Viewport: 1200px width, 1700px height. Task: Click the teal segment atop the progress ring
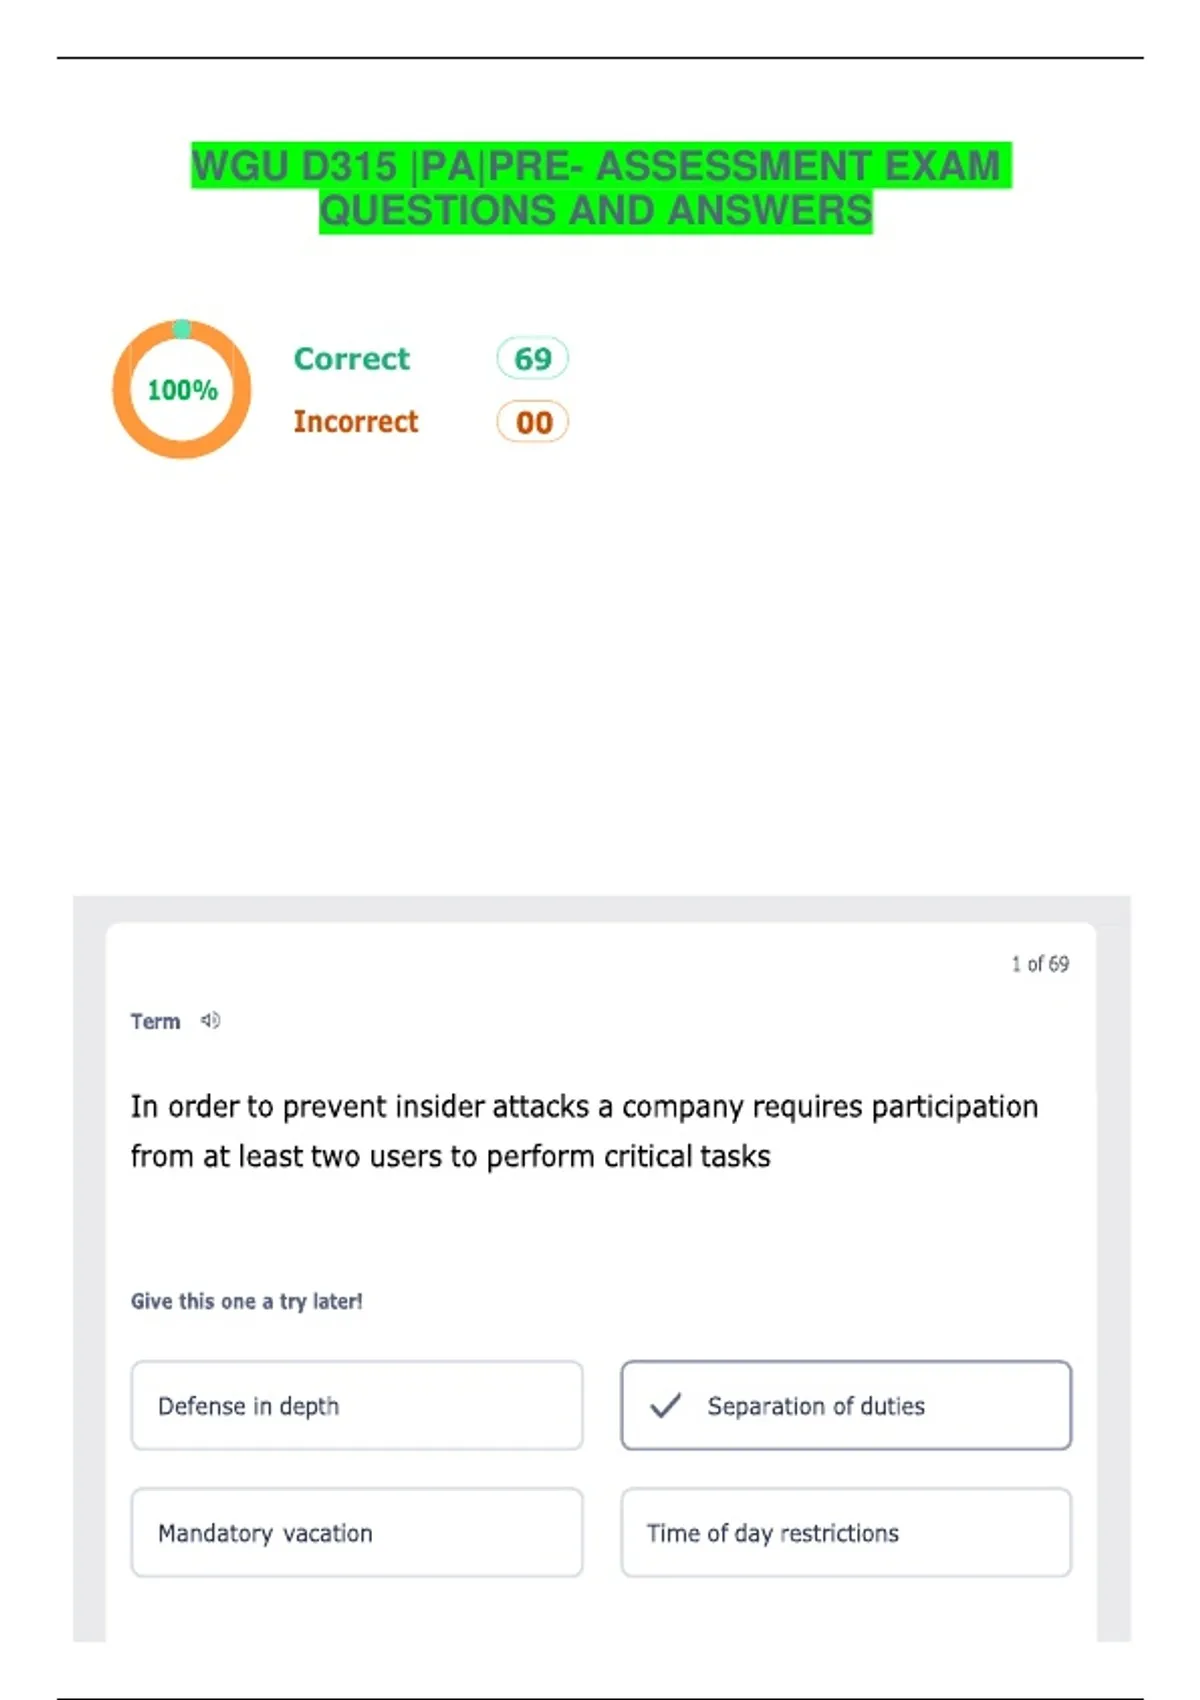pyautogui.click(x=182, y=329)
